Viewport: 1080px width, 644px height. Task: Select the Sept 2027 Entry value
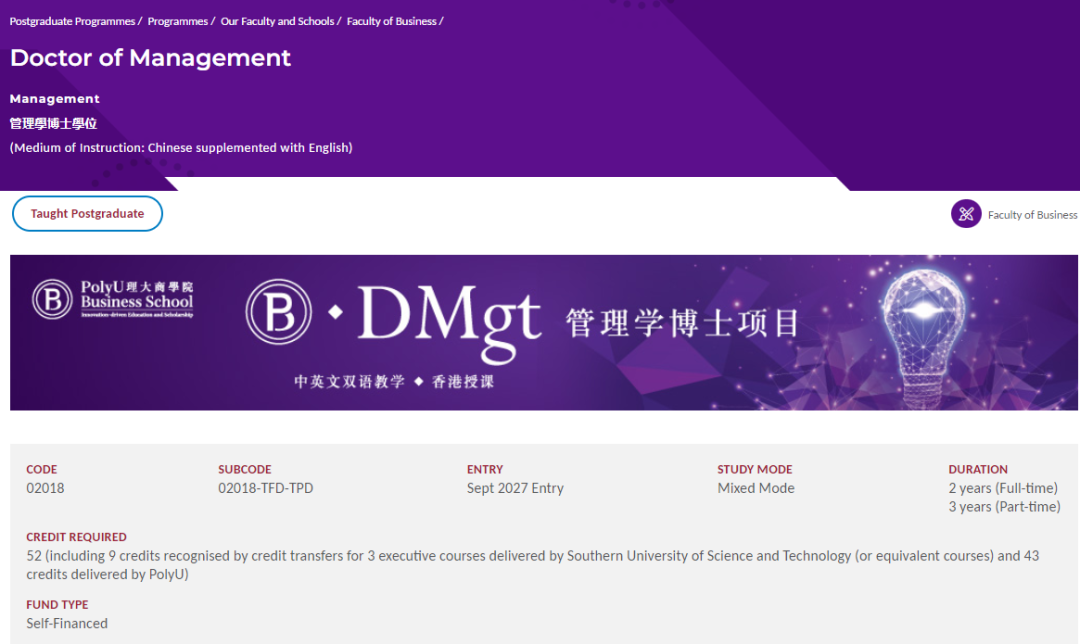(515, 488)
